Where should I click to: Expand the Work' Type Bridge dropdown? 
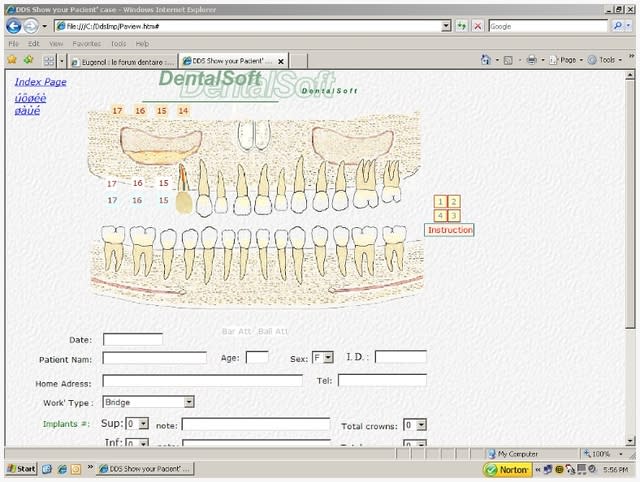pos(188,402)
